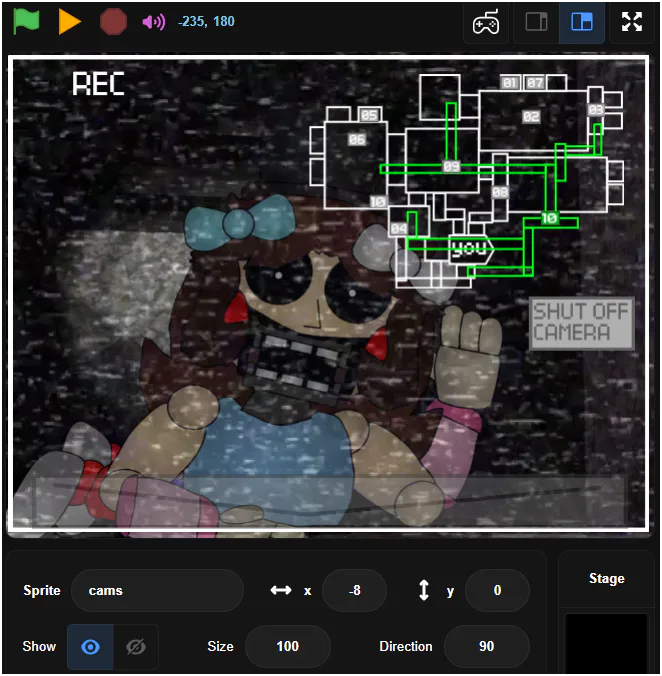Select camera 09 on the map
Screen dimensions: 662x676
click(x=452, y=166)
